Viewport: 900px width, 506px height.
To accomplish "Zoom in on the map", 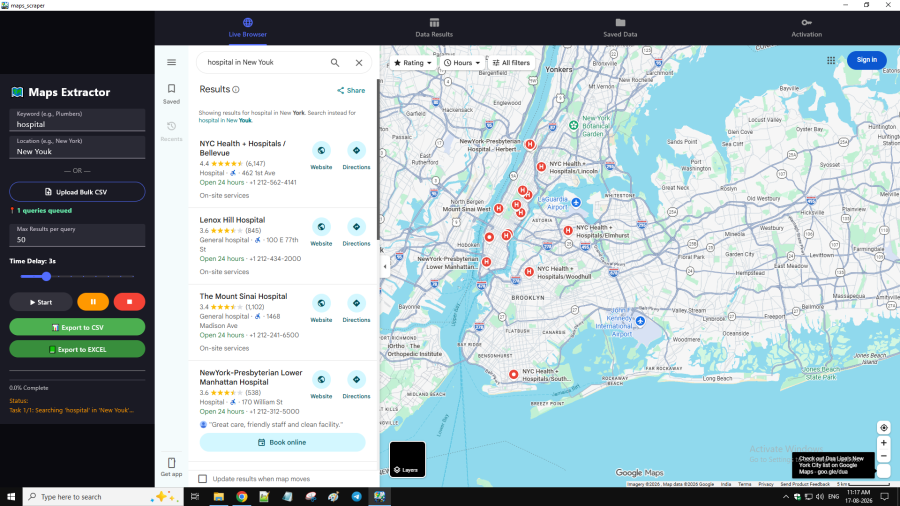I will (x=883, y=443).
